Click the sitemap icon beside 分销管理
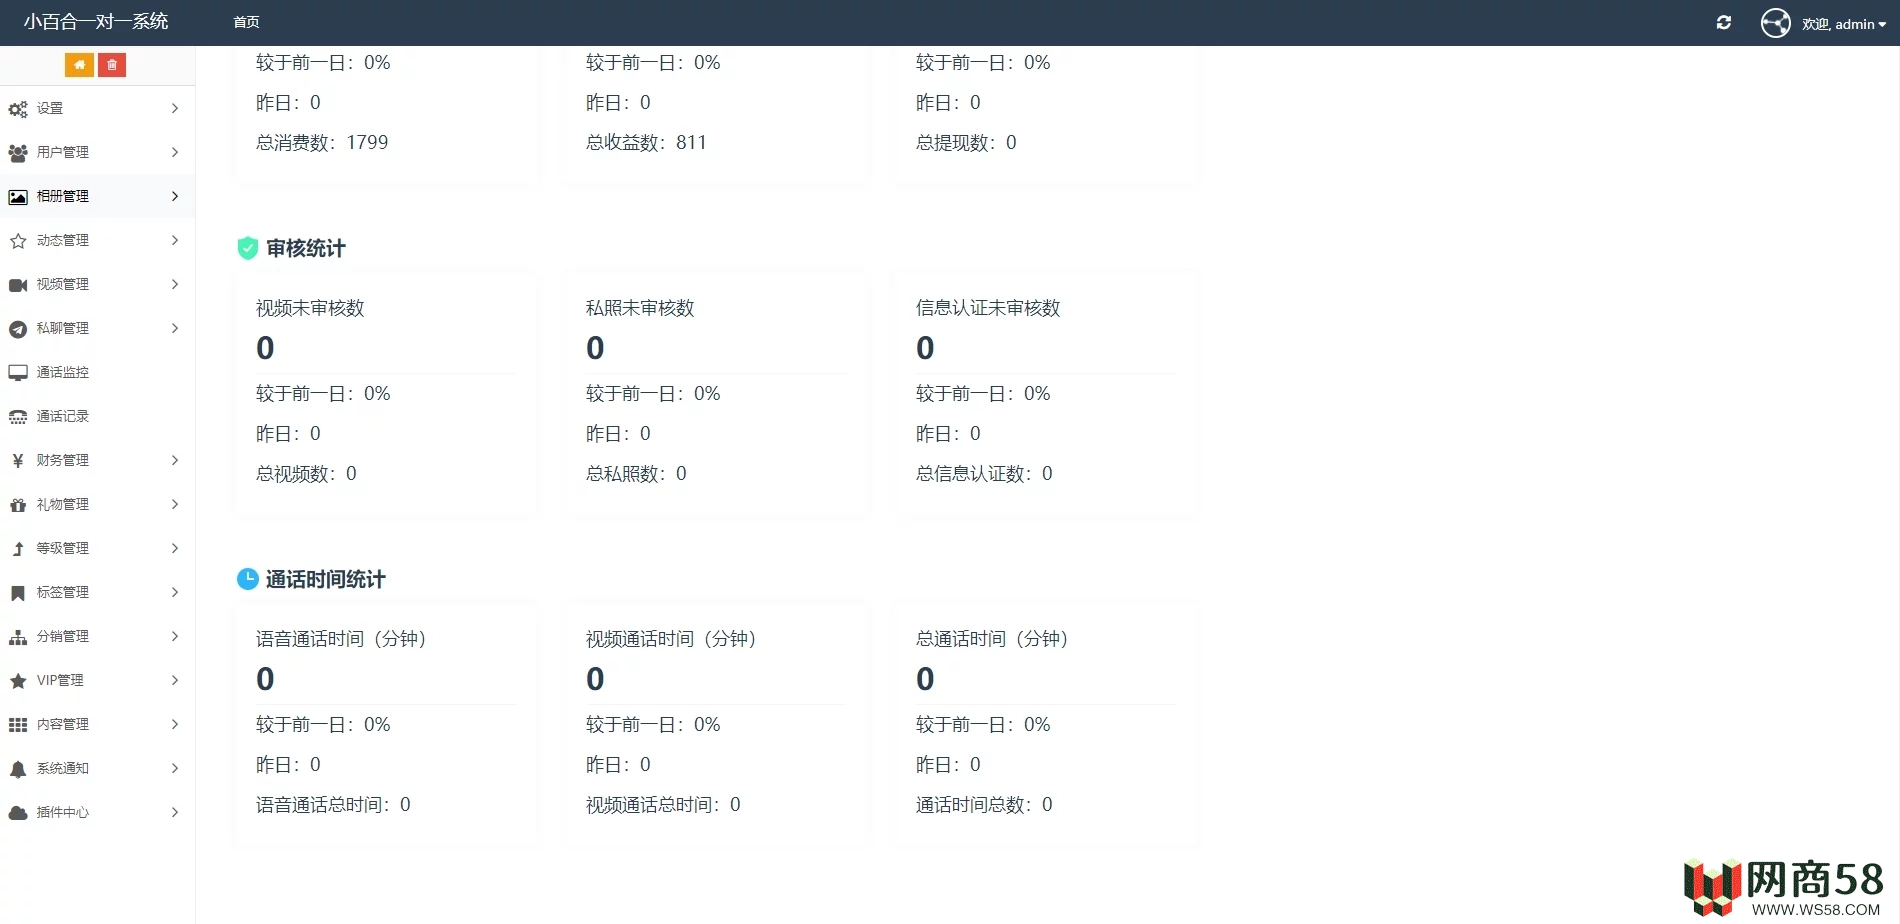 18,637
